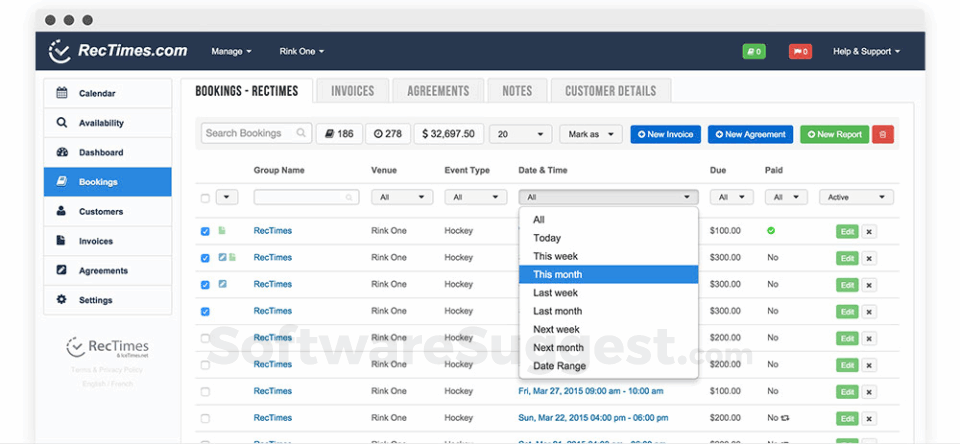
Task: Check the fifth RecTimes booking checkbox
Action: [x=205, y=338]
